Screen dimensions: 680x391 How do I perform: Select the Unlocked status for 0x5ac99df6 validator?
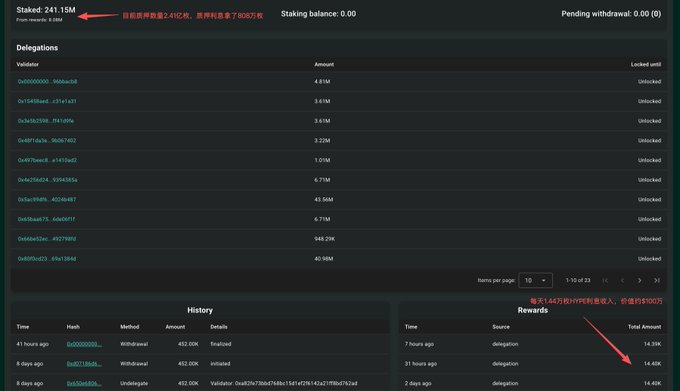pos(649,199)
